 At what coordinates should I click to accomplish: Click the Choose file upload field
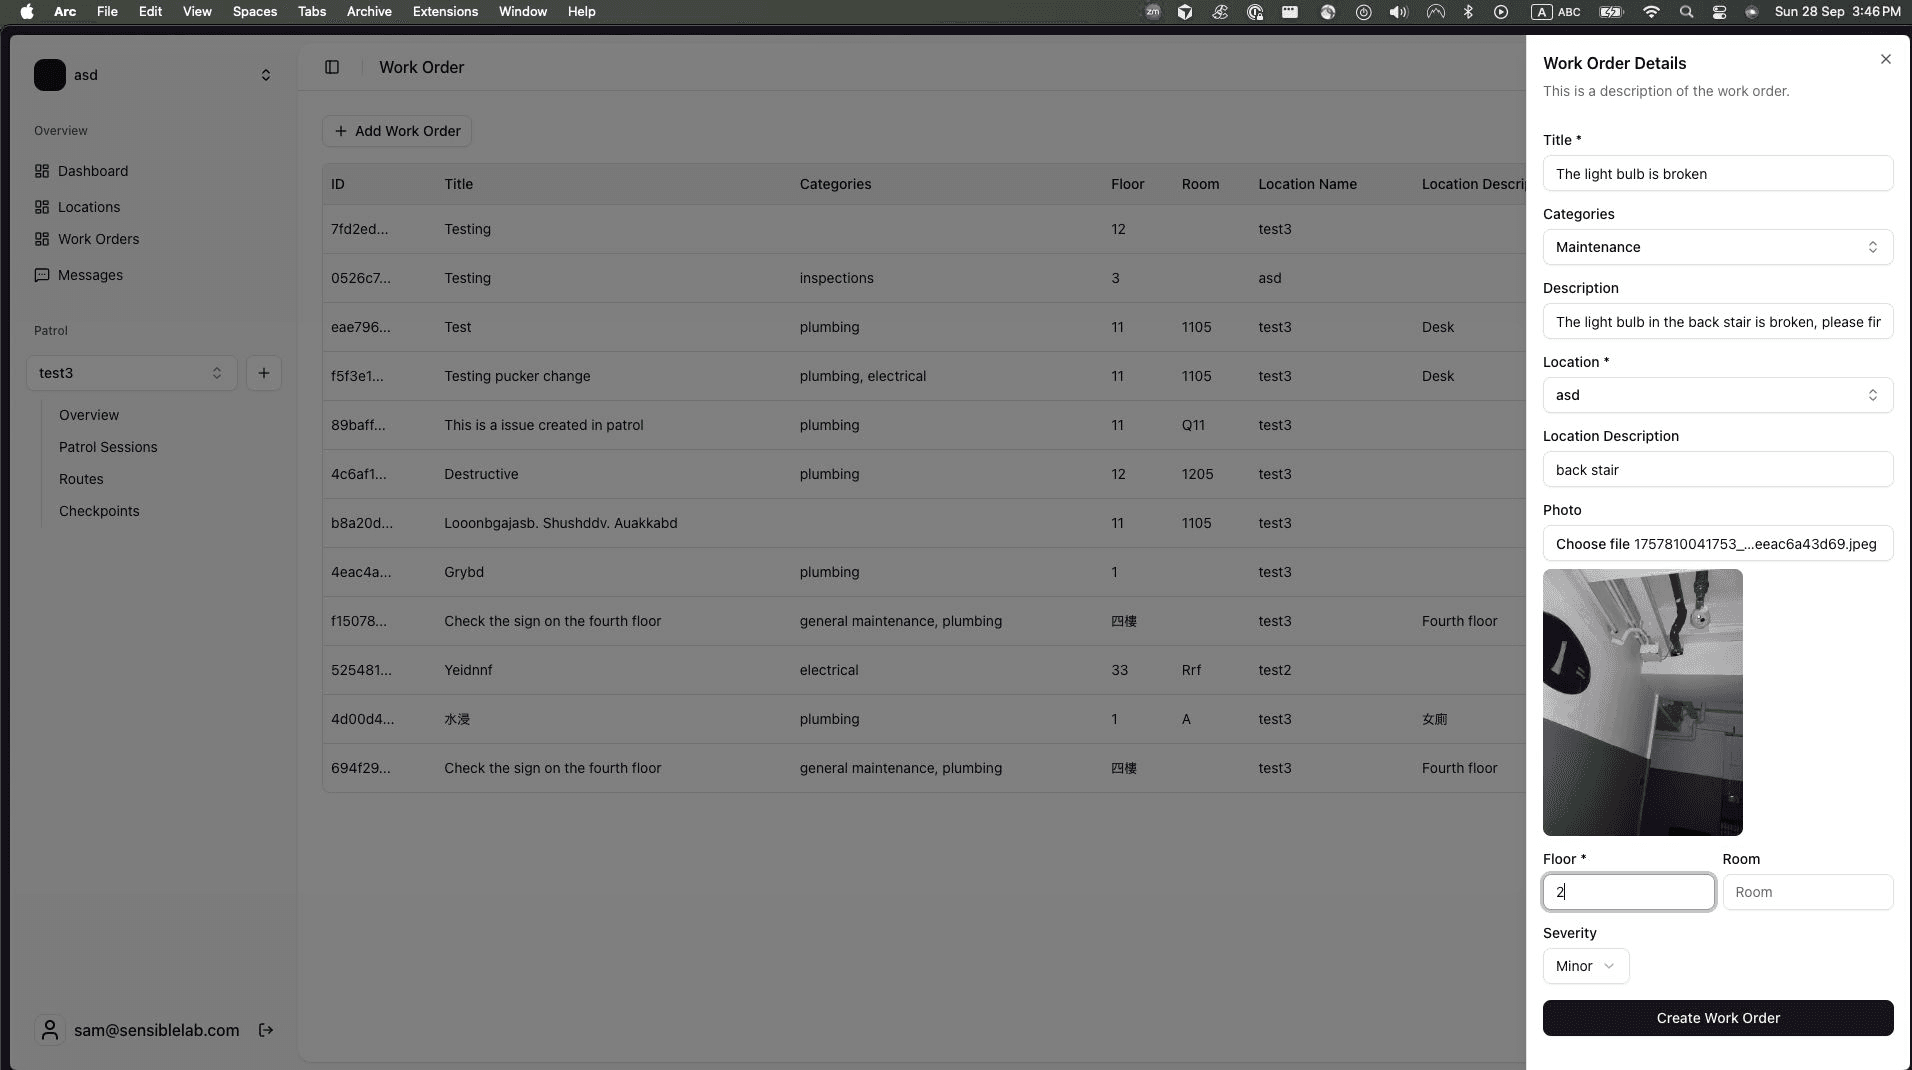1717,543
